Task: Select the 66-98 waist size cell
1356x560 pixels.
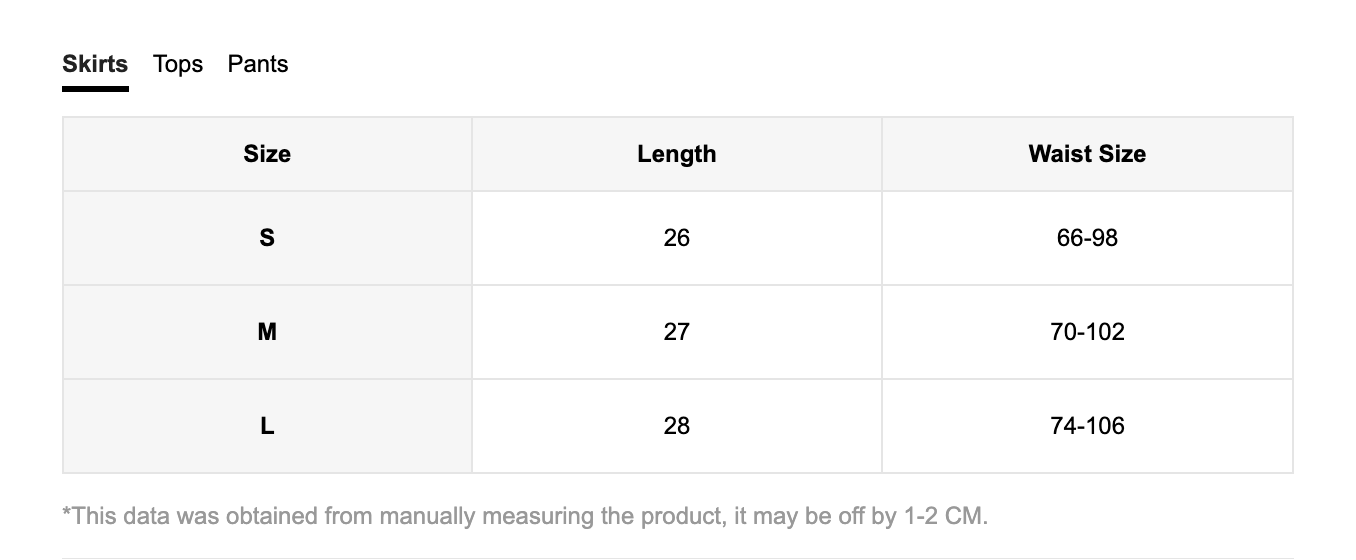Action: (1087, 238)
